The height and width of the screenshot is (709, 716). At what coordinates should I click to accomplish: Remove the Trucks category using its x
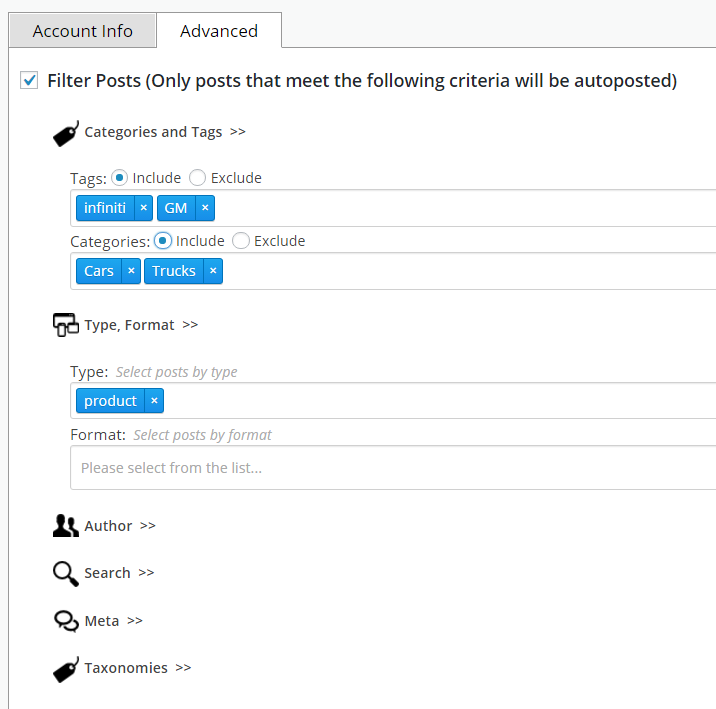(213, 271)
